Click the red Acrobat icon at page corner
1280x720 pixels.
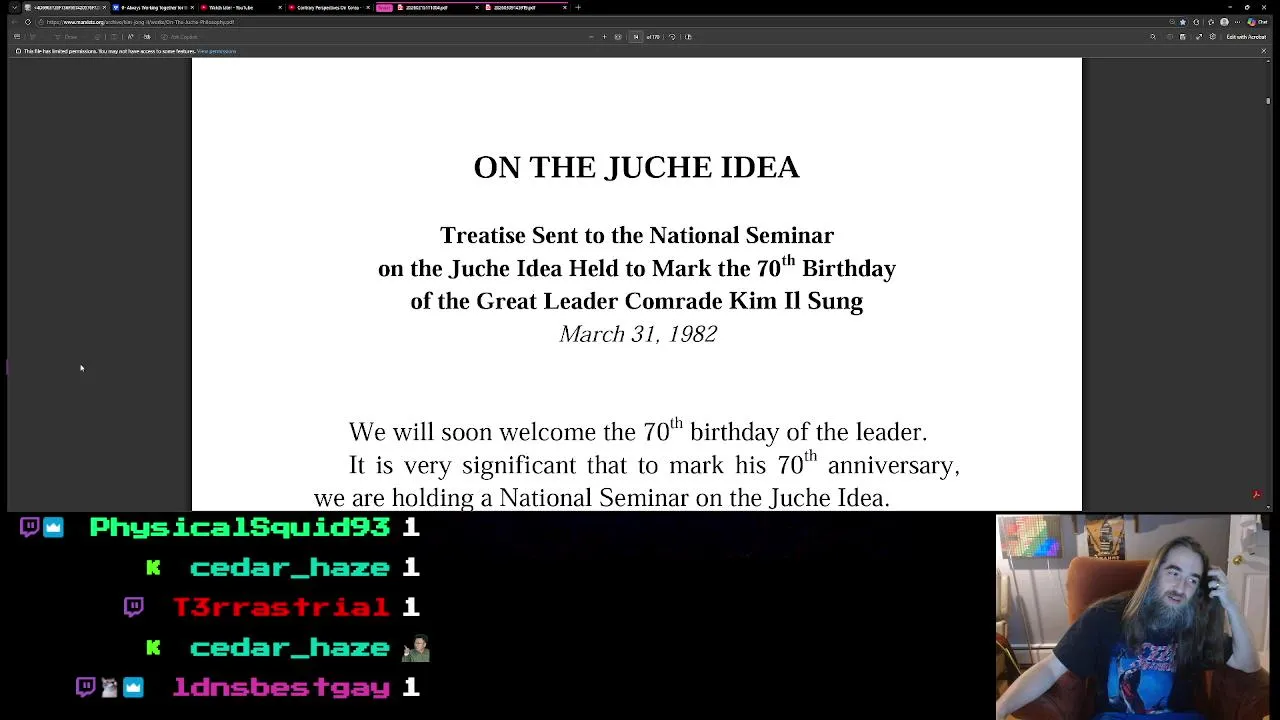point(1256,494)
